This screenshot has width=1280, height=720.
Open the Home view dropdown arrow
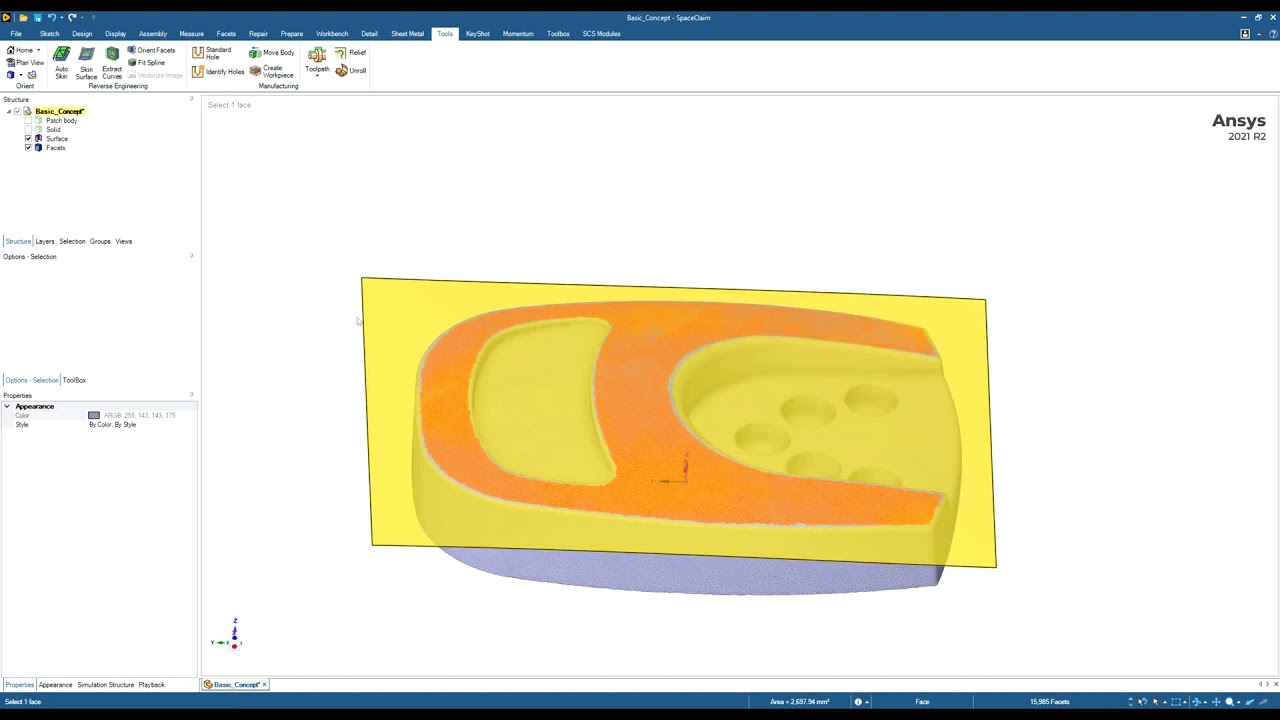tap(38, 50)
